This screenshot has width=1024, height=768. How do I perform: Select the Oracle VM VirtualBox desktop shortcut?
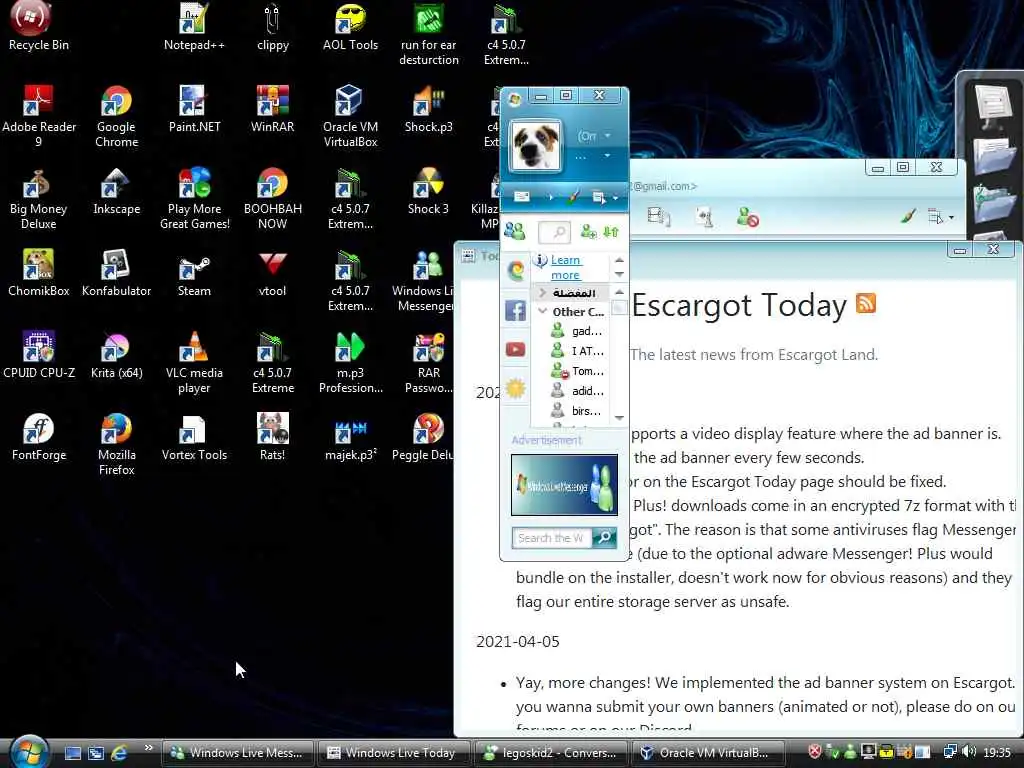point(350,116)
